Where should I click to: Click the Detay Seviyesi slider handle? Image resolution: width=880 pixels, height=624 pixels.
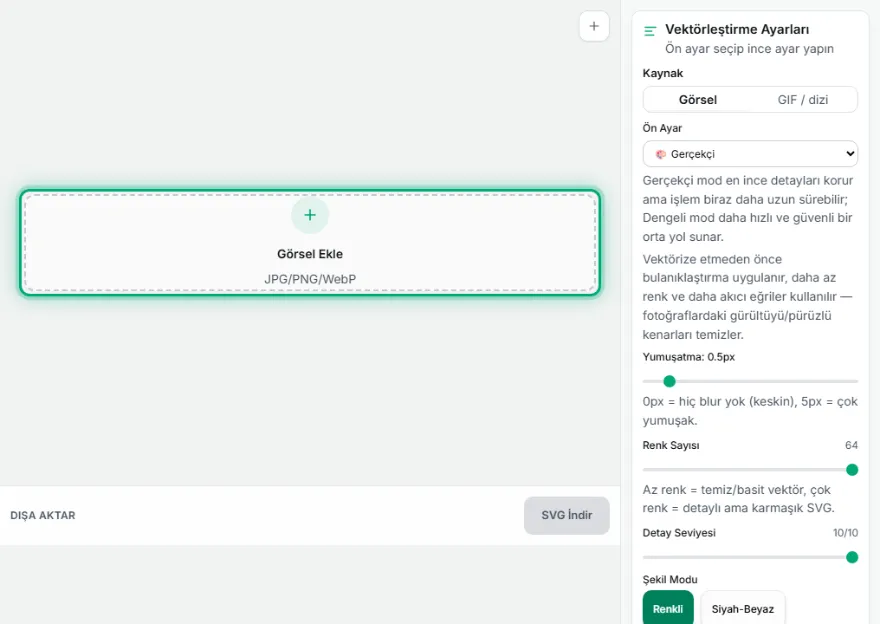coord(851,557)
